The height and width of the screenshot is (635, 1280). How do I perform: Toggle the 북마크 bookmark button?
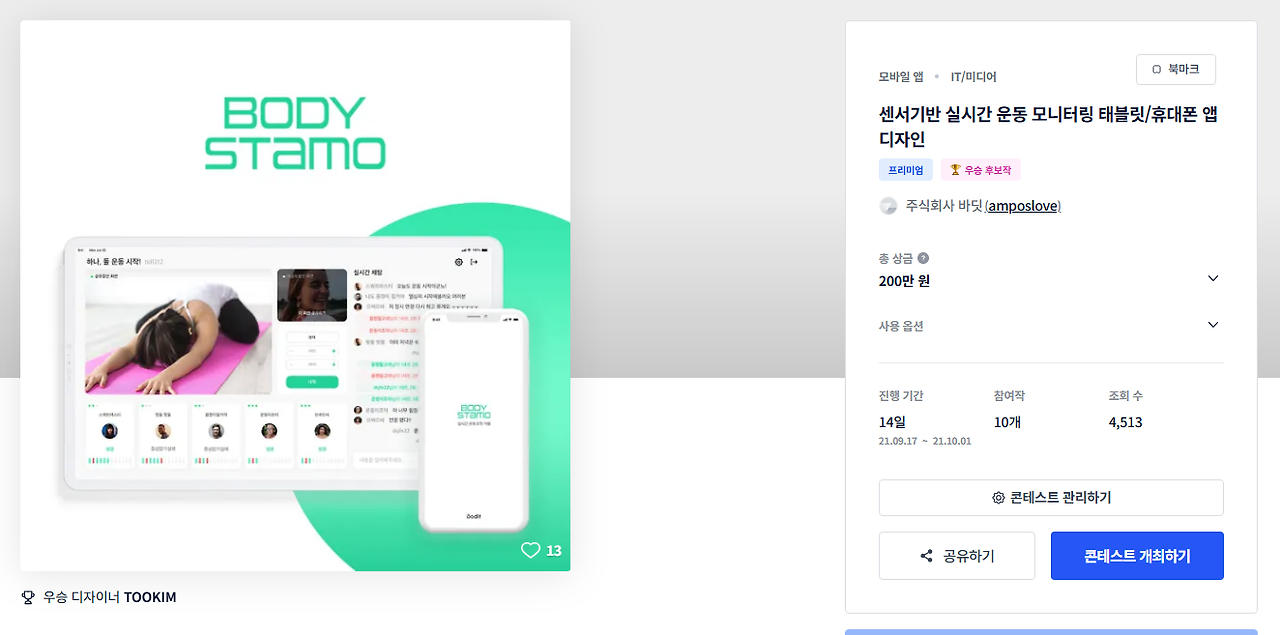(x=1176, y=70)
